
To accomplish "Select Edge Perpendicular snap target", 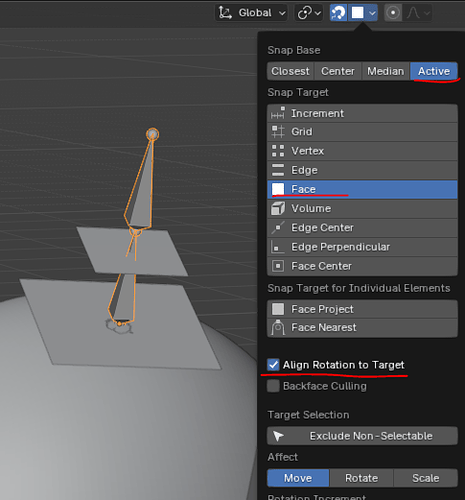I will point(362,247).
